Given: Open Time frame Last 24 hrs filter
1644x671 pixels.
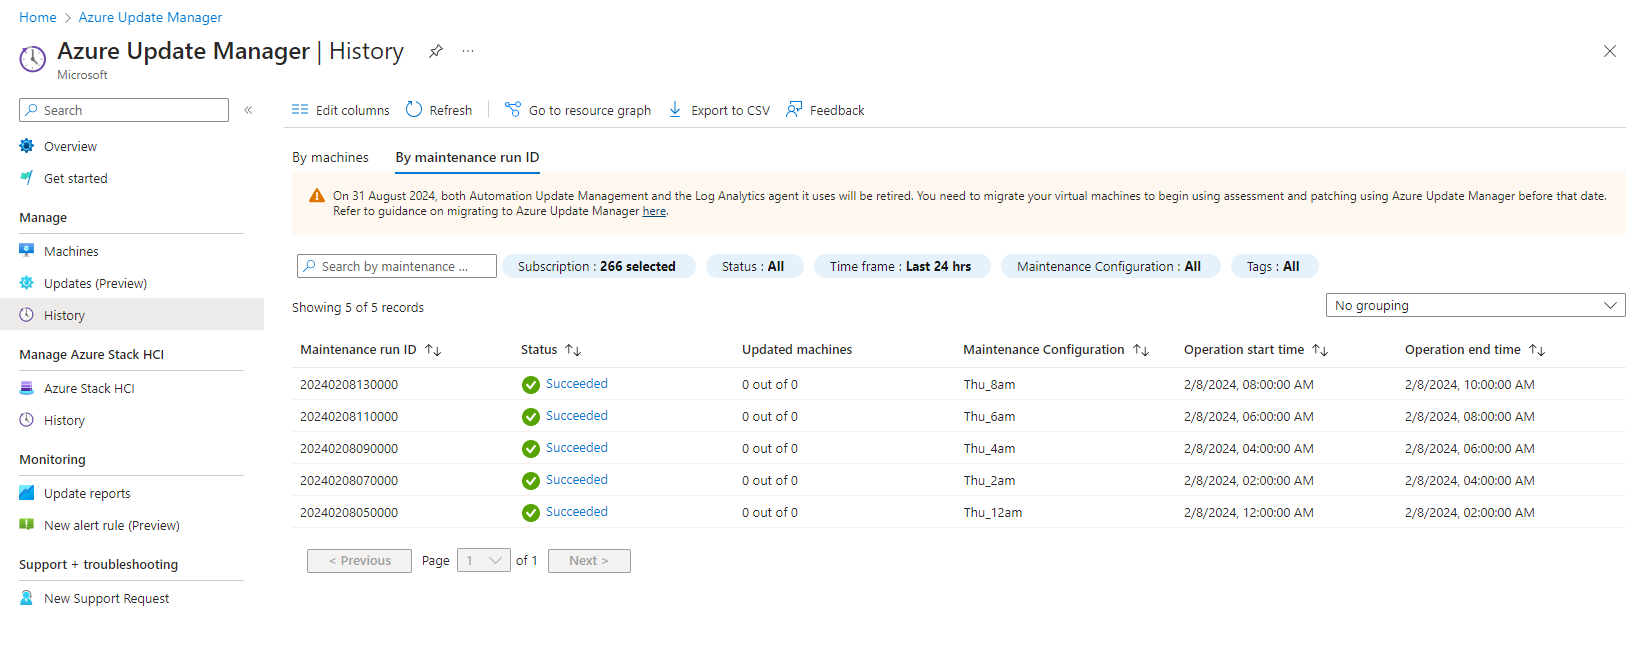Looking at the screenshot, I should [x=901, y=266].
